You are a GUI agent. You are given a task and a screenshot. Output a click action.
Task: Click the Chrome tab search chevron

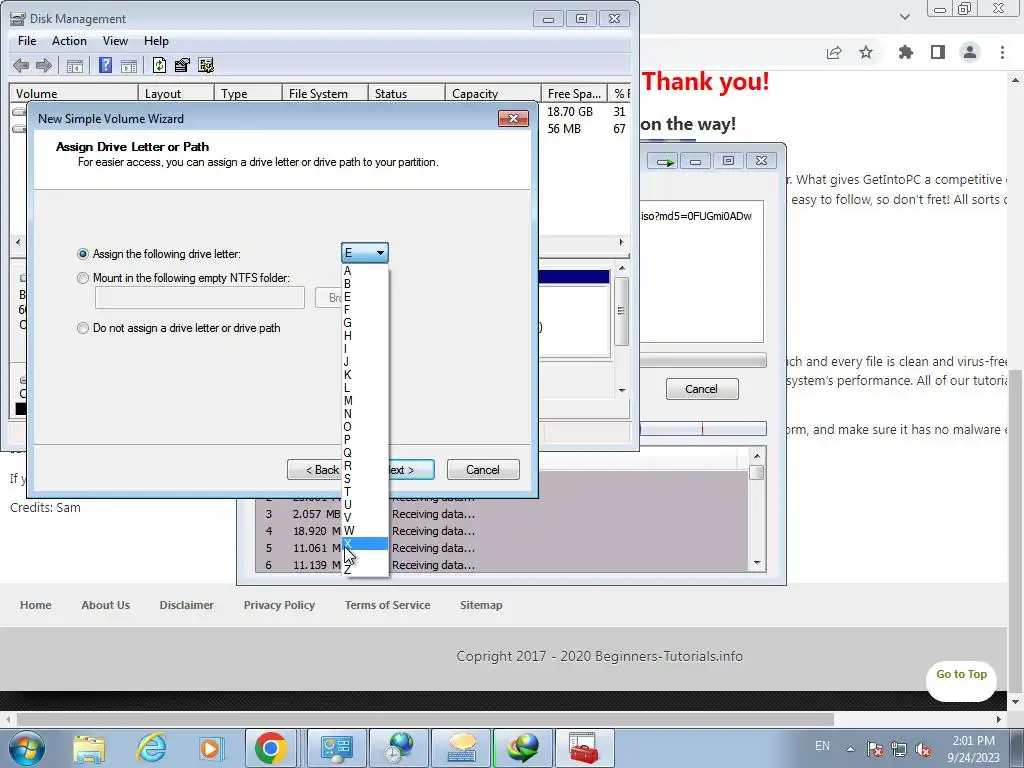904,16
